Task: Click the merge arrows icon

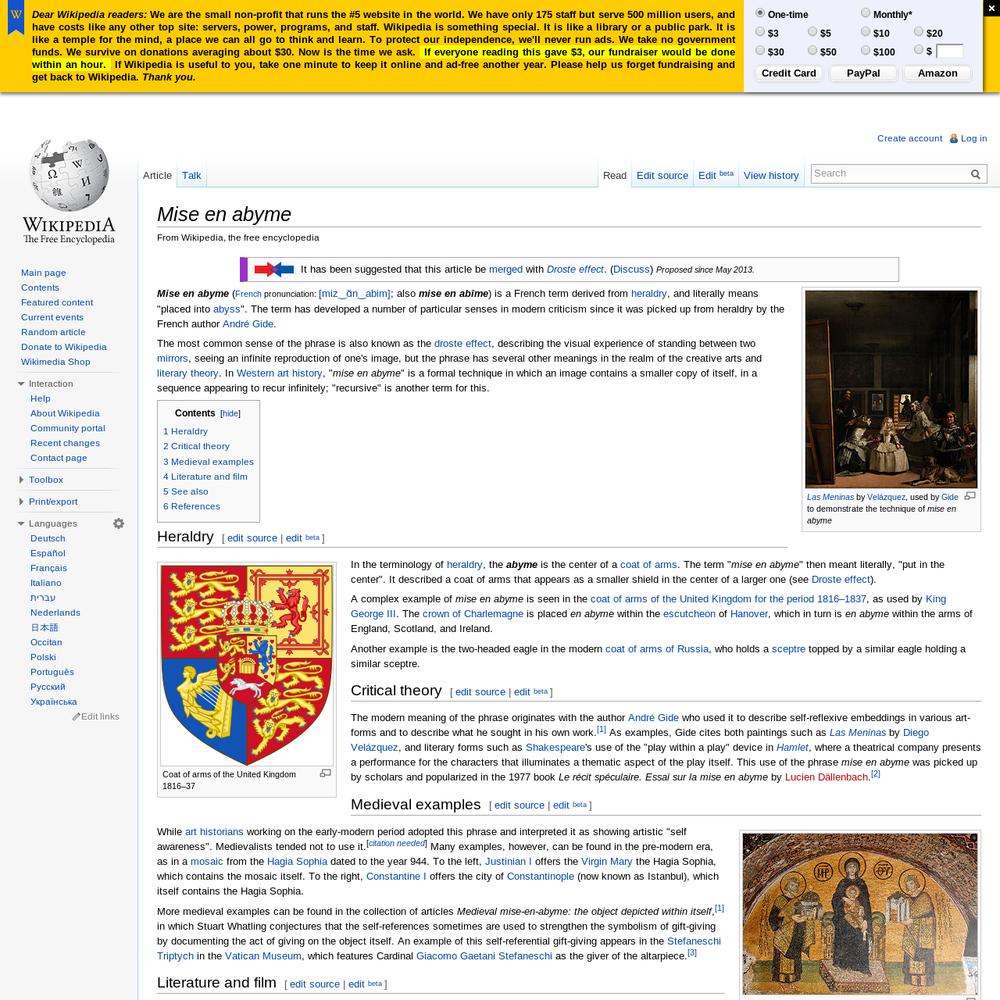Action: pos(274,270)
